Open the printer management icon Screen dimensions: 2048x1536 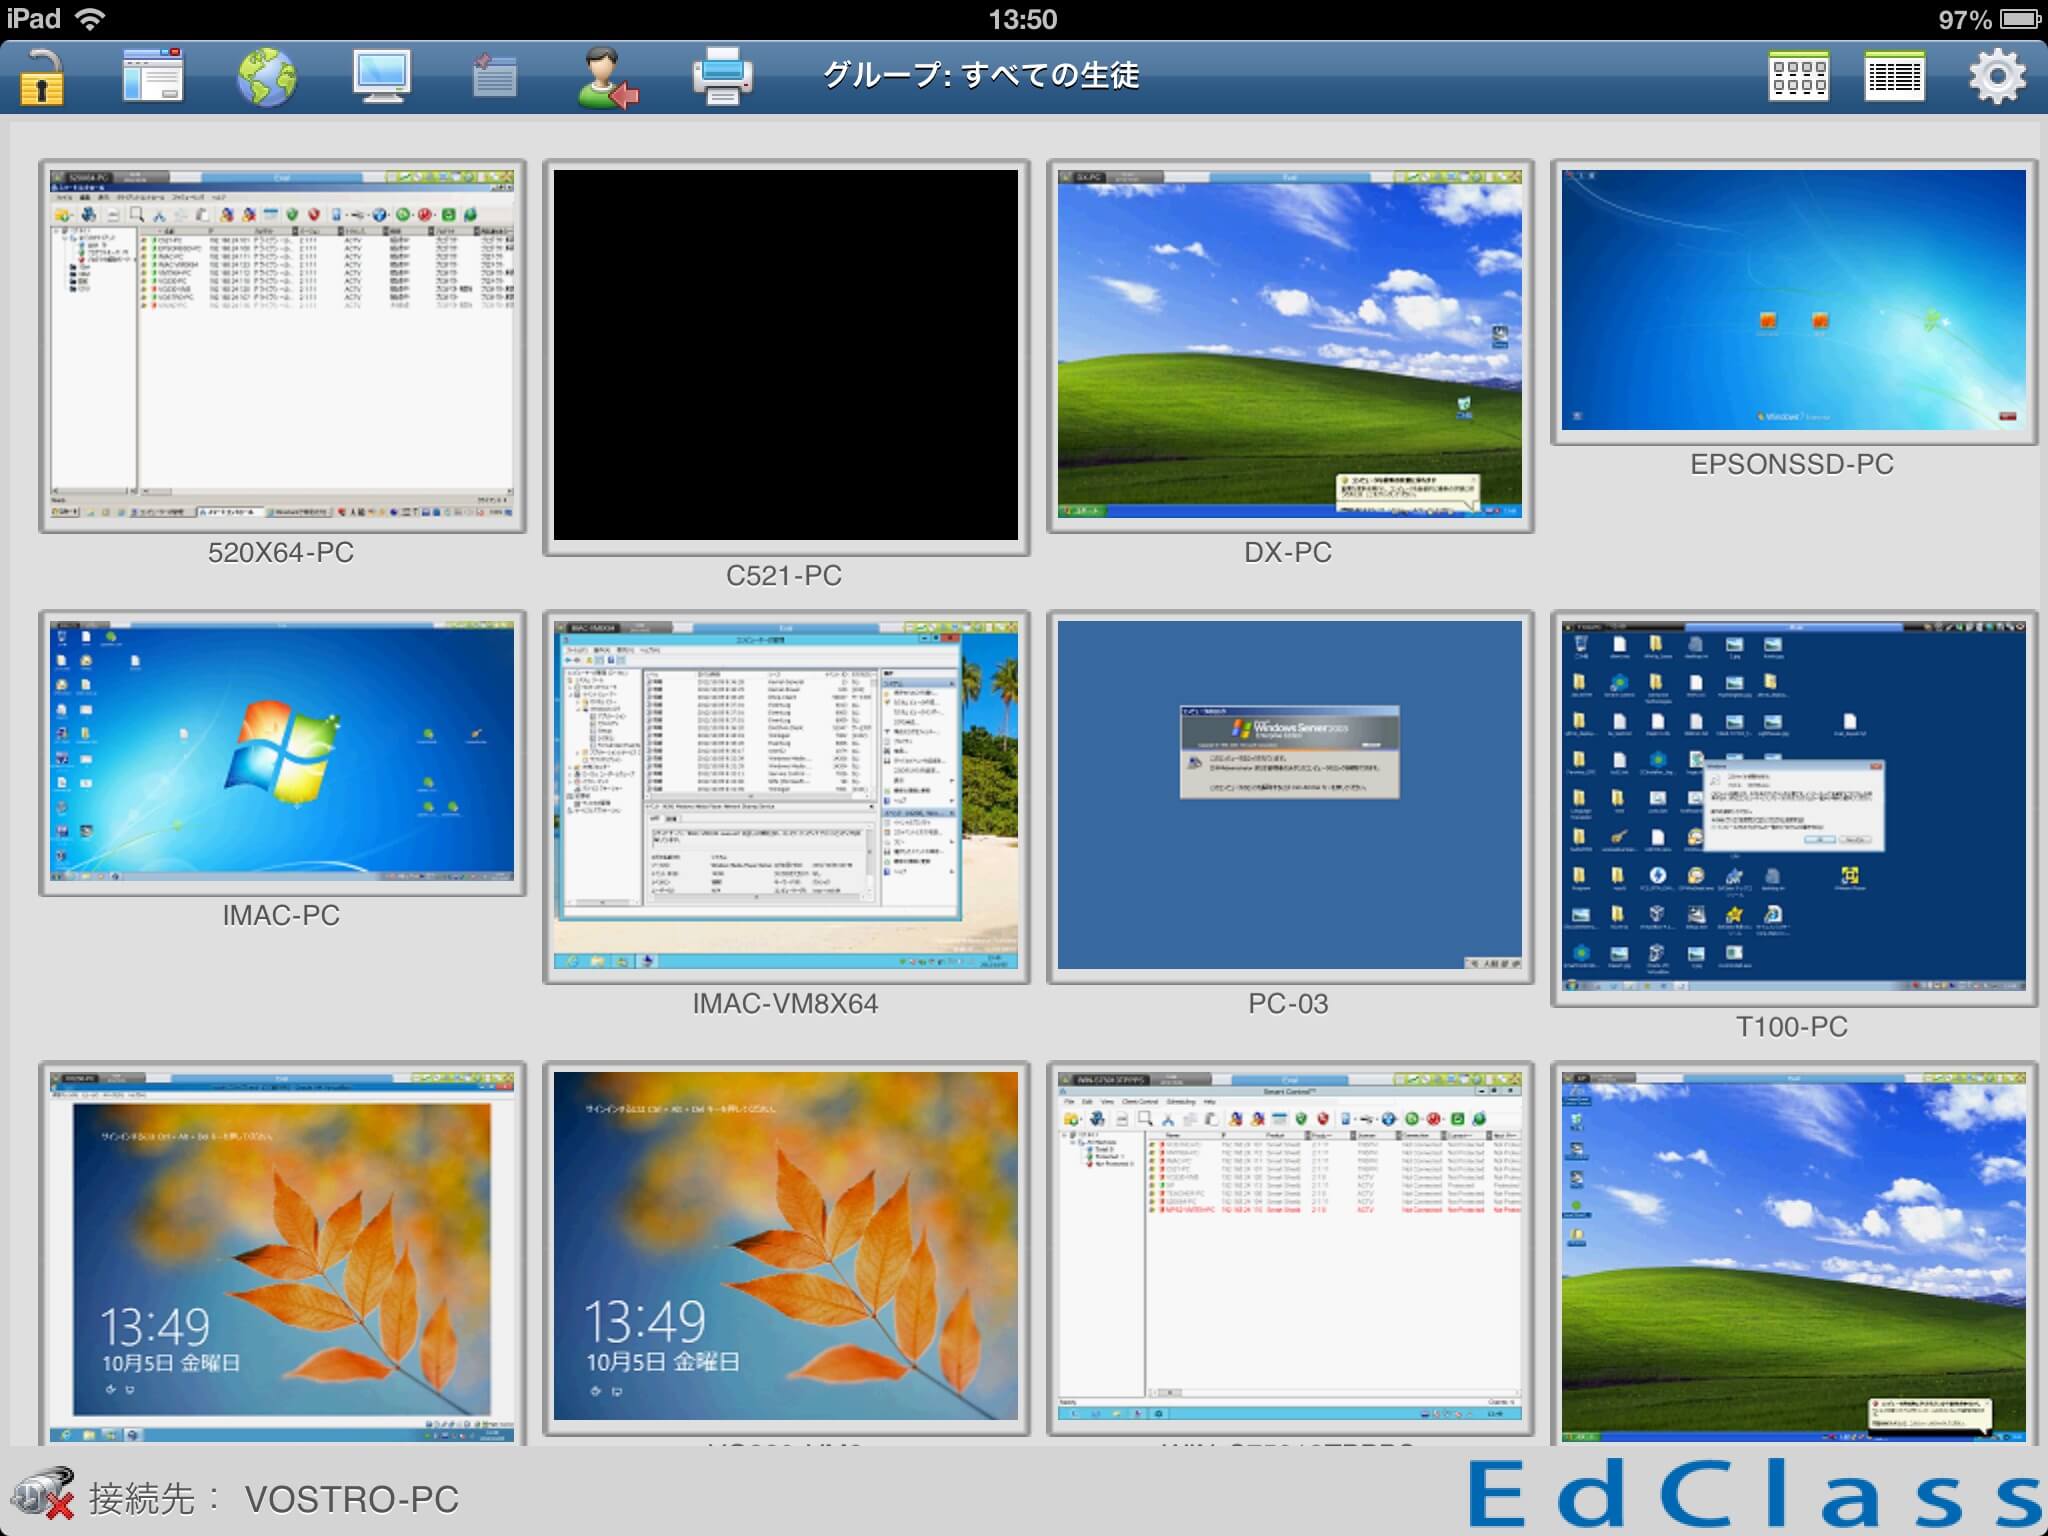[722, 77]
